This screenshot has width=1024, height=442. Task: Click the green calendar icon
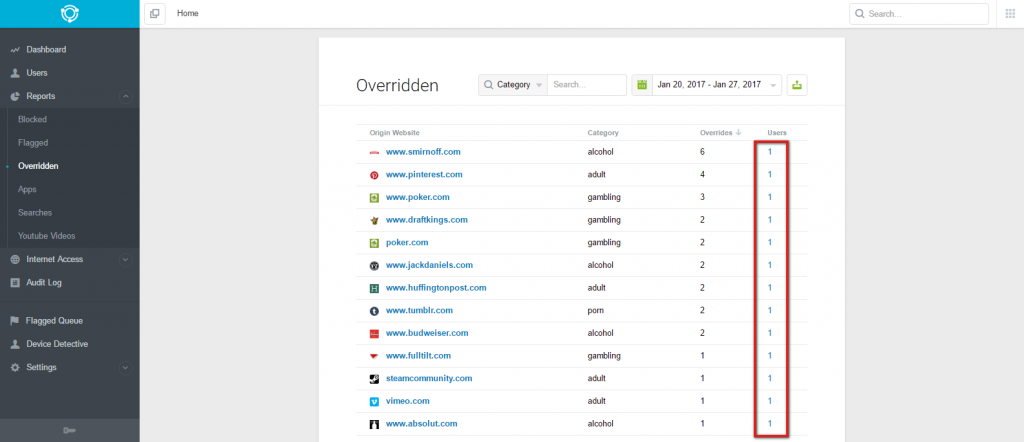point(642,85)
